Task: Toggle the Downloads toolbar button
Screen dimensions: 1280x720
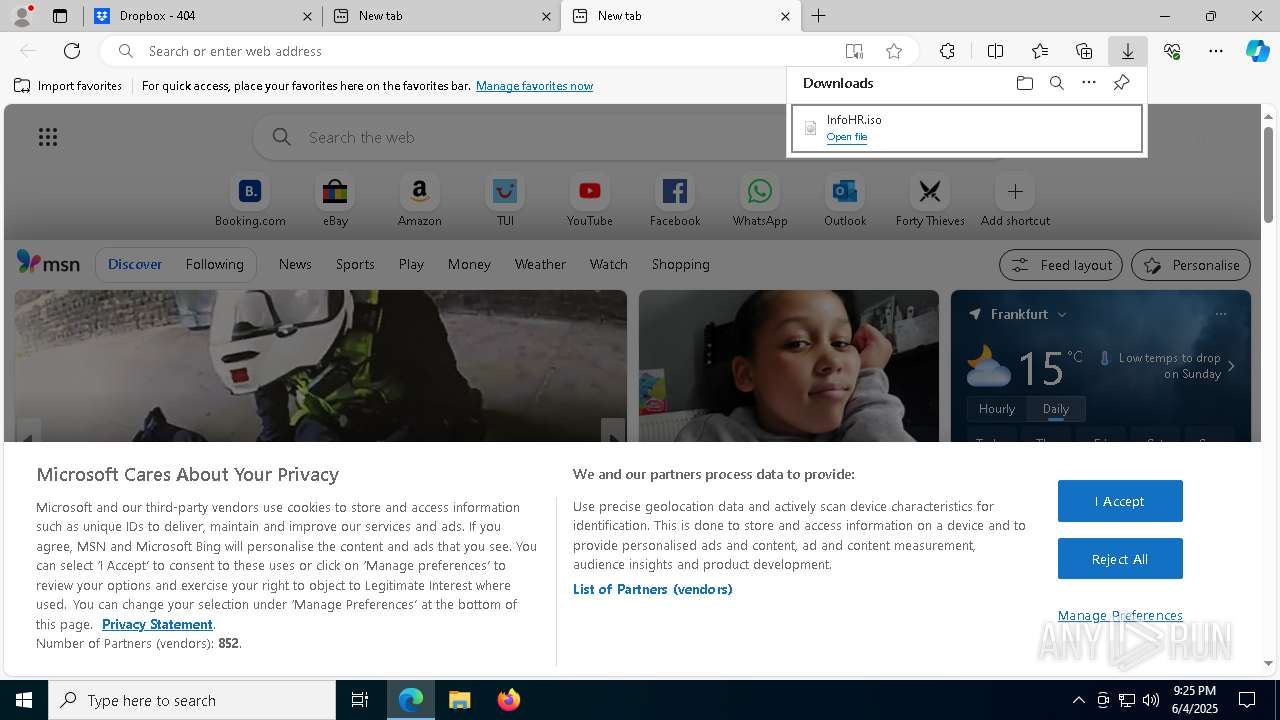Action: 1127,51
